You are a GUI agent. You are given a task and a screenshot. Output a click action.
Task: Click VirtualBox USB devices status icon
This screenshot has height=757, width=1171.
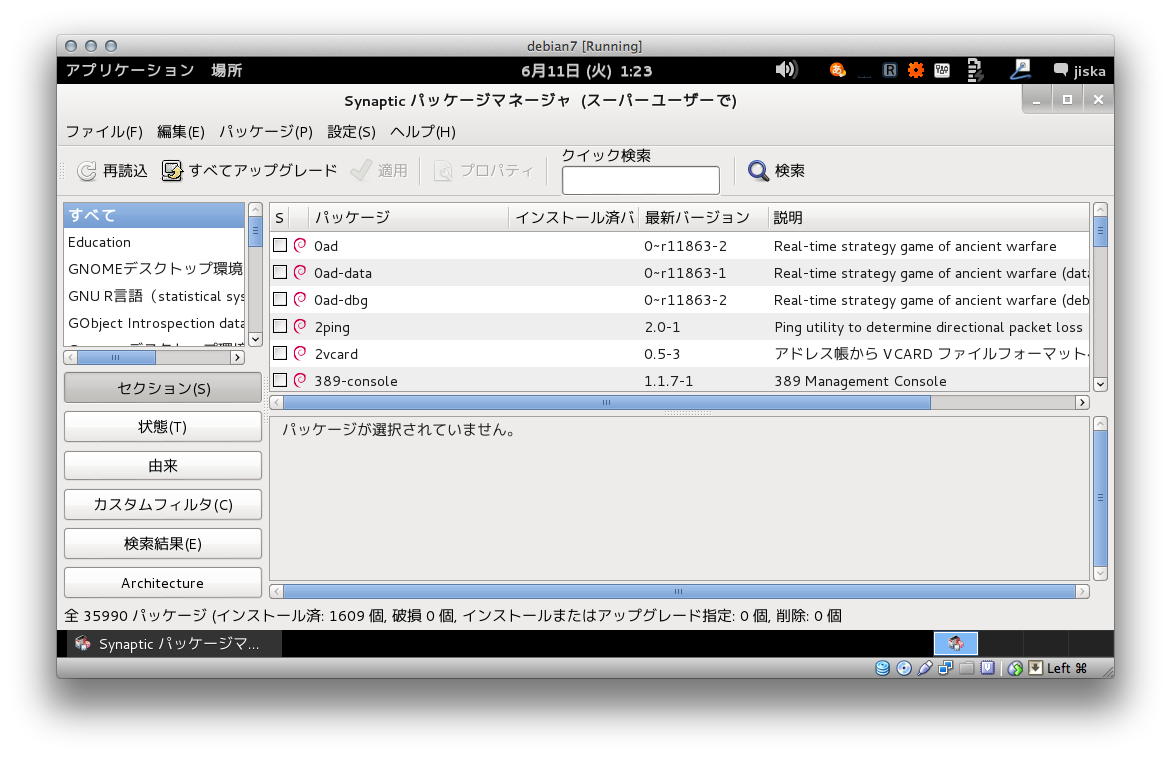coord(925,668)
